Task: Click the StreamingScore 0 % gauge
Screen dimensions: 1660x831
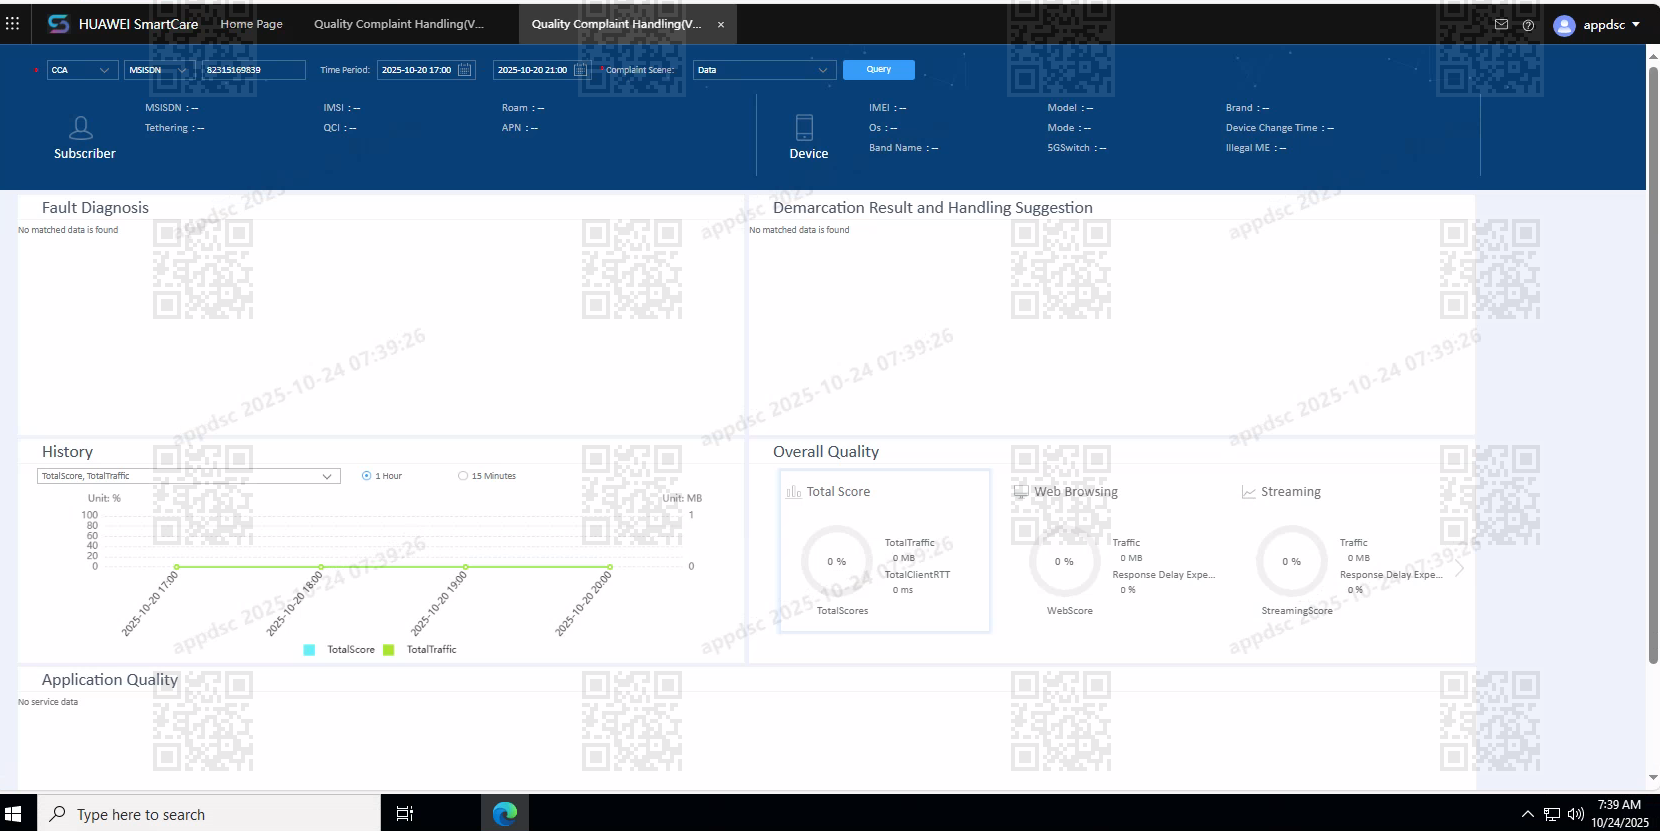Action: coord(1292,562)
